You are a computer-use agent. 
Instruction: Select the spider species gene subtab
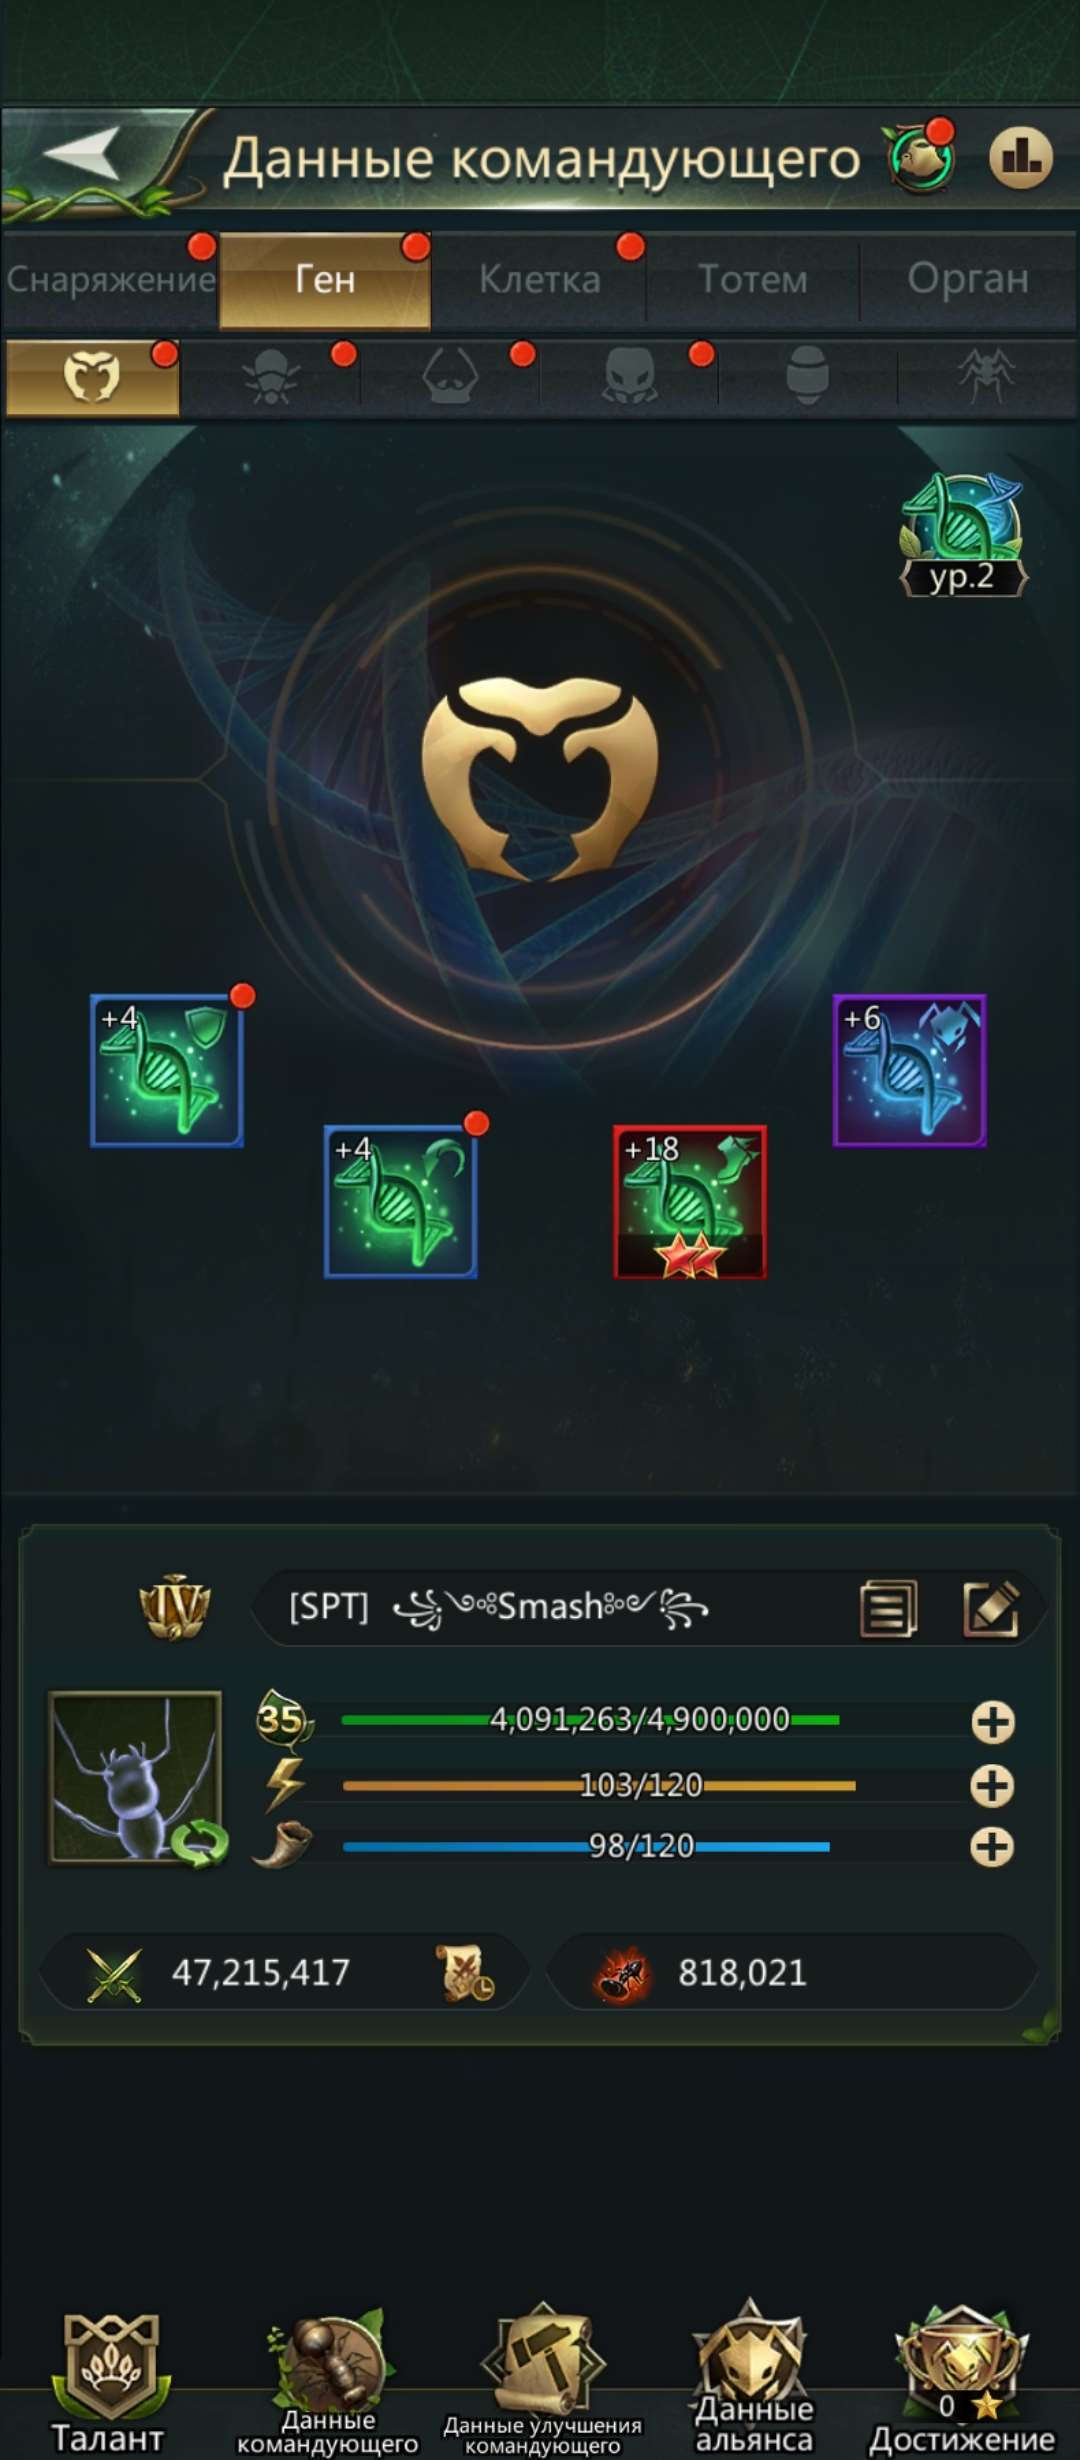click(x=986, y=376)
